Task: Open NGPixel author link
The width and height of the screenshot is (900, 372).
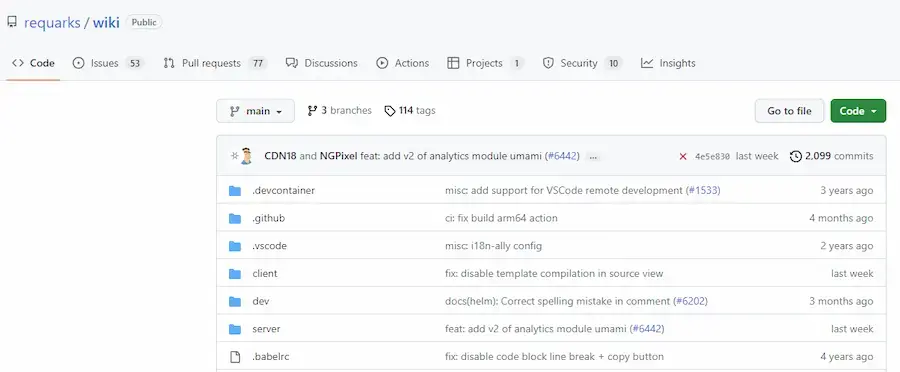Action: click(x=338, y=156)
